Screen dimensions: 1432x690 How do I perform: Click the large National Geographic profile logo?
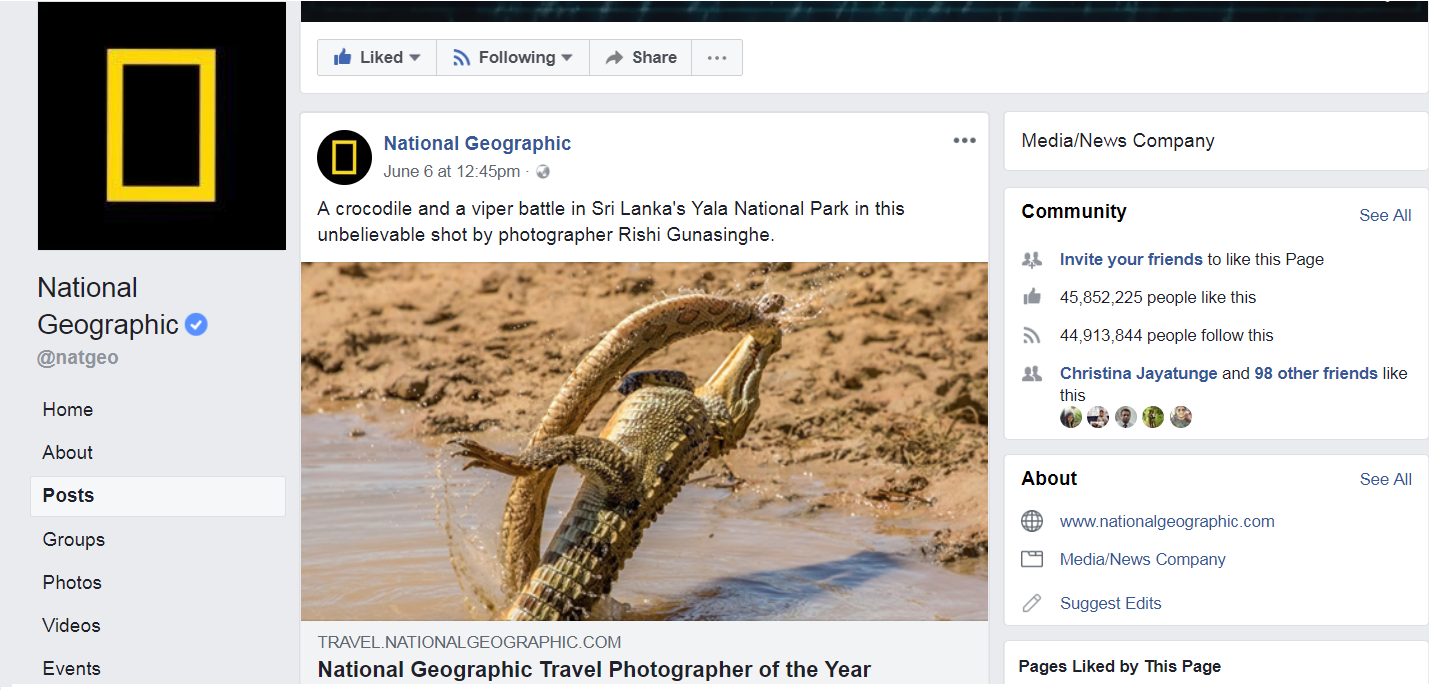pyautogui.click(x=162, y=126)
